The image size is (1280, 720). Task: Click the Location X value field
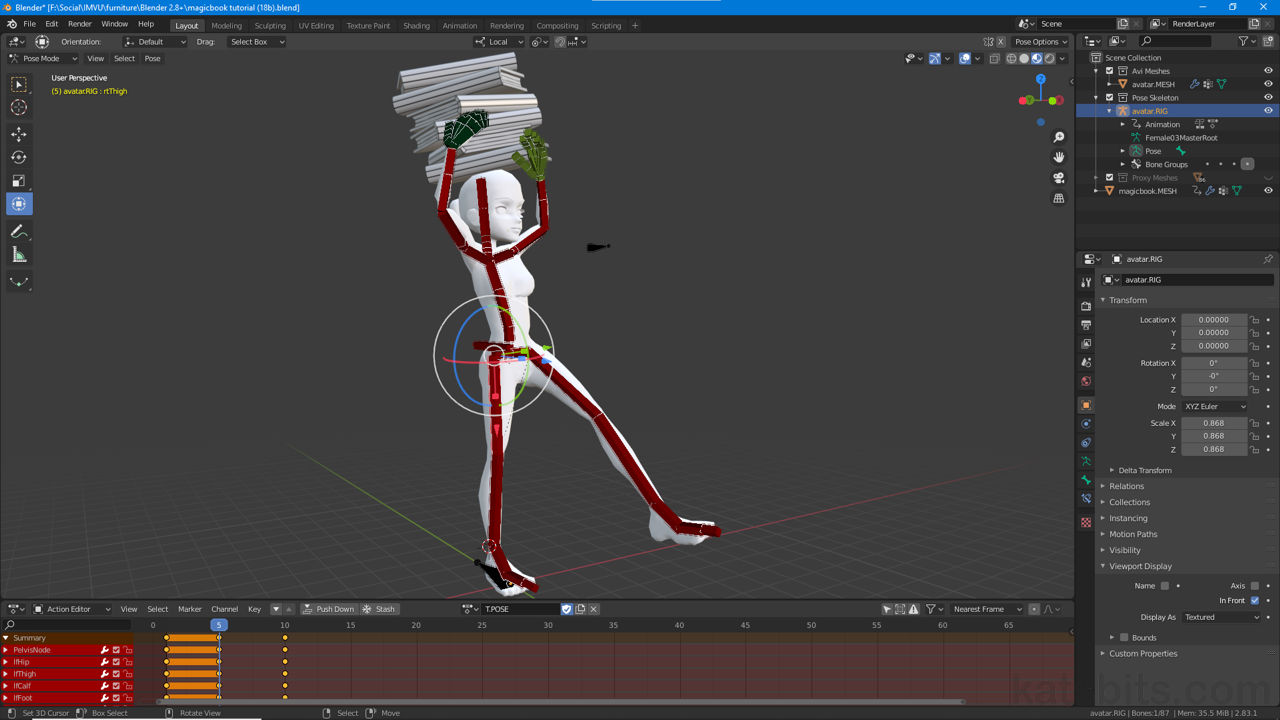coord(1214,320)
